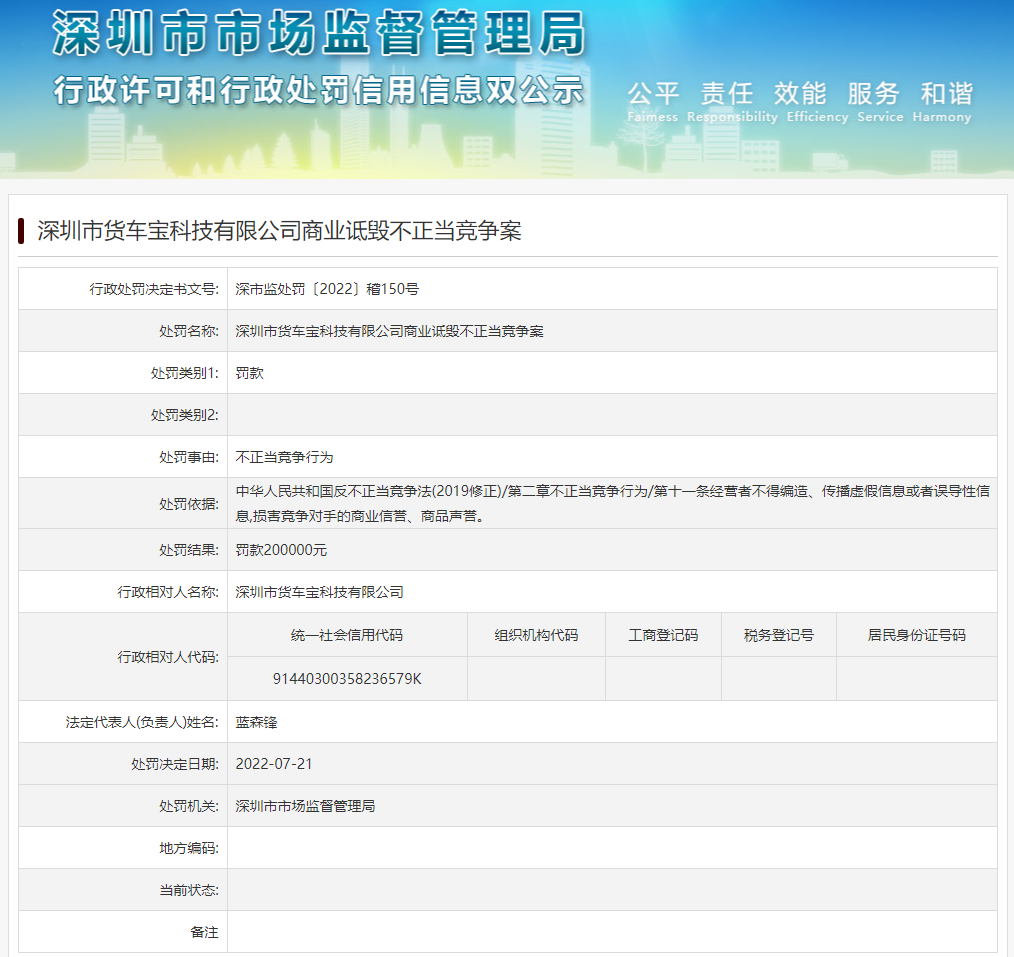Click the penalty result 罚款200000元

(x=281, y=550)
